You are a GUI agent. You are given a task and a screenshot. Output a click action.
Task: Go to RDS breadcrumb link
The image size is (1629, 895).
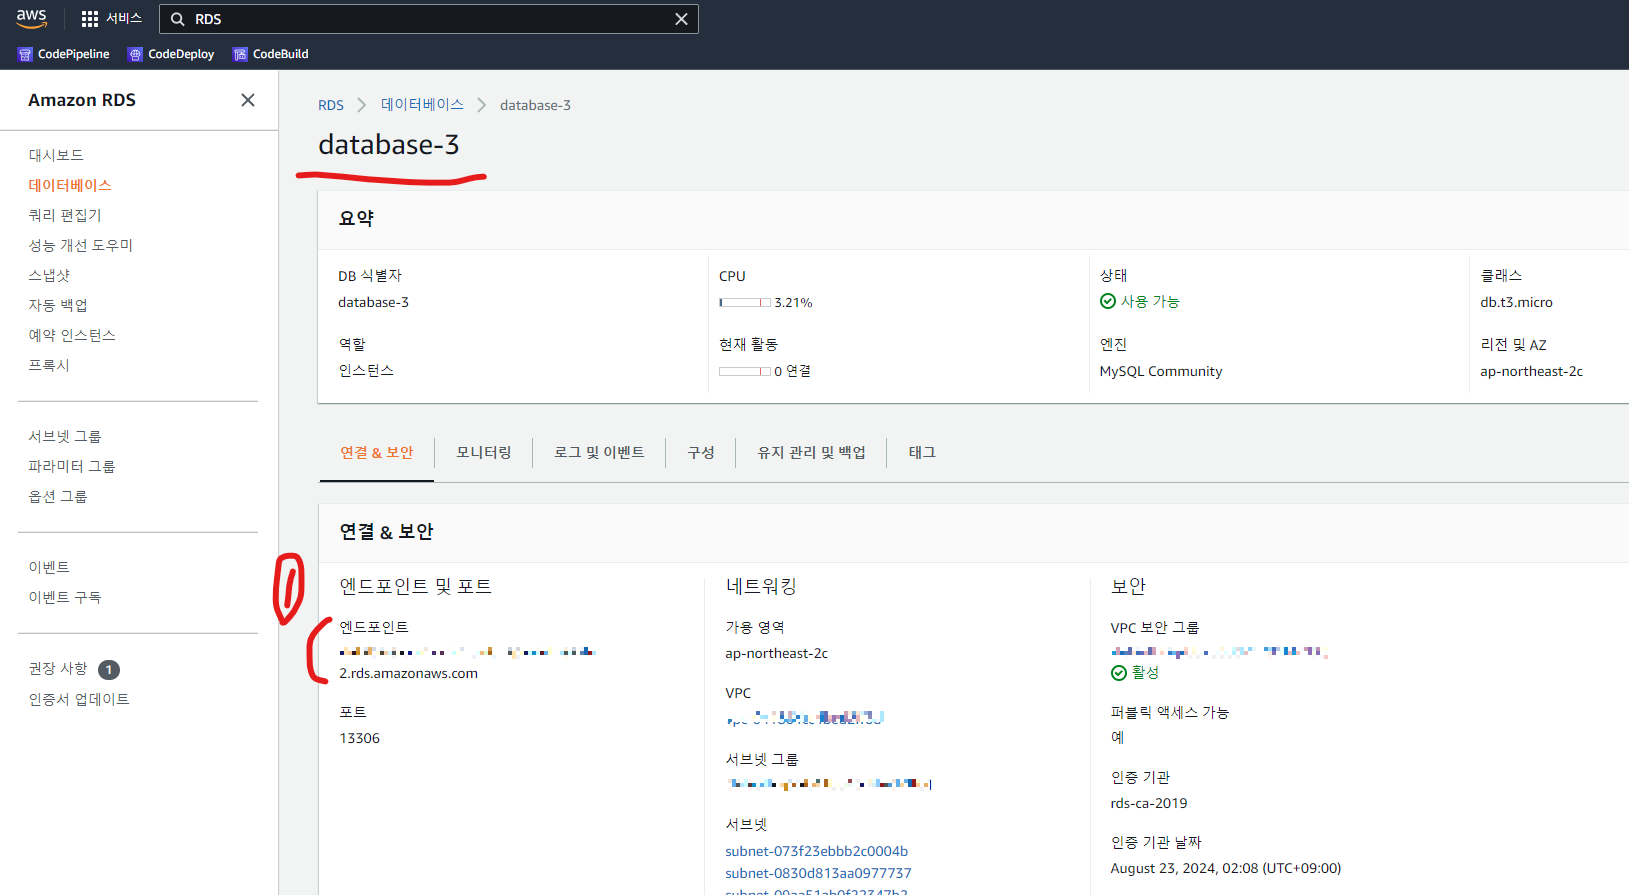coord(331,105)
